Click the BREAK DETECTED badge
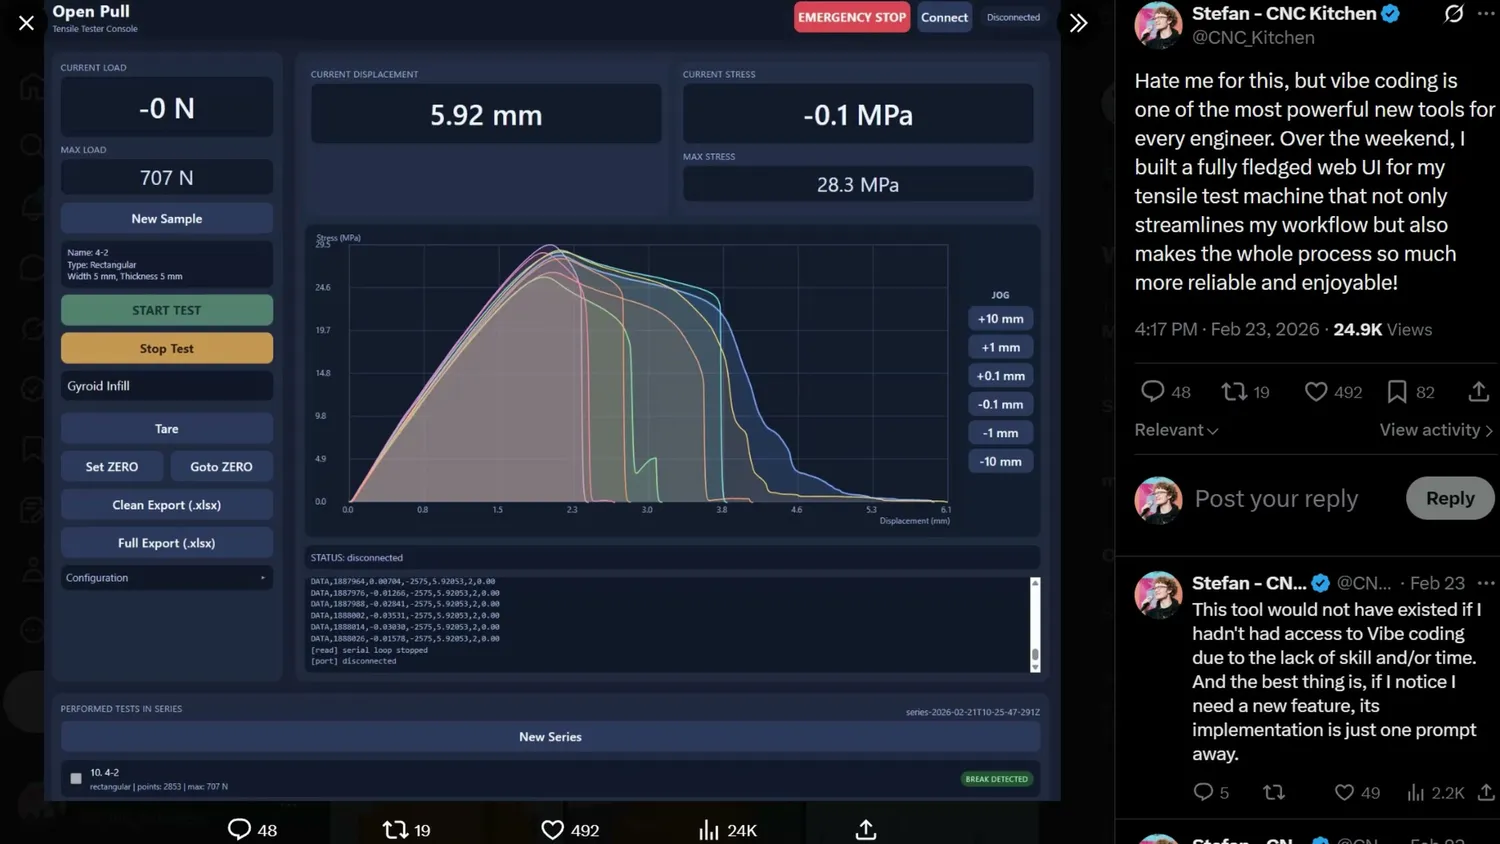Screen dimensions: 1500x844 pos(996,779)
